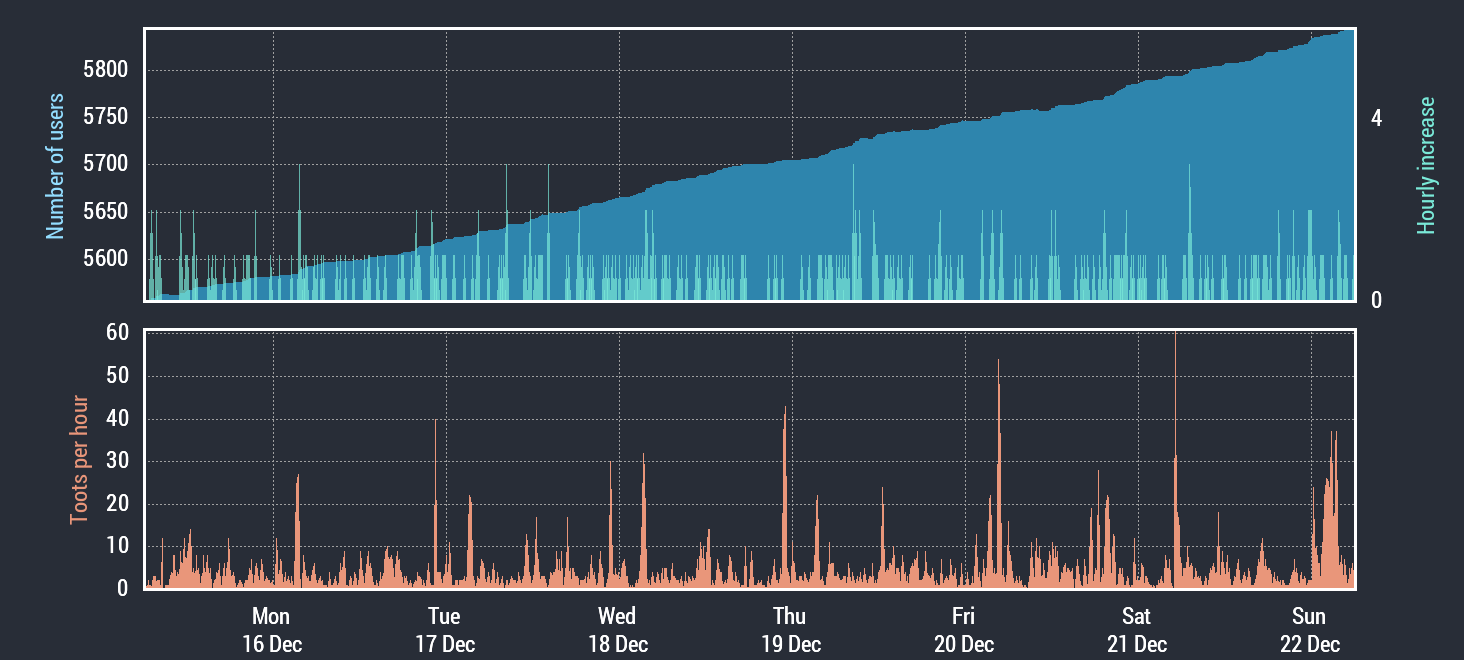Click the 5700 tick on users axis
The width and height of the screenshot is (1464, 660).
(106, 165)
